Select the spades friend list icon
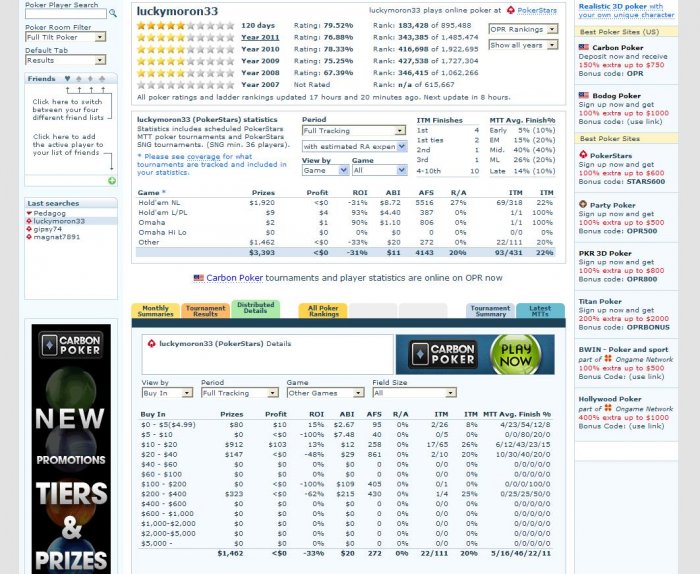 click(79, 79)
